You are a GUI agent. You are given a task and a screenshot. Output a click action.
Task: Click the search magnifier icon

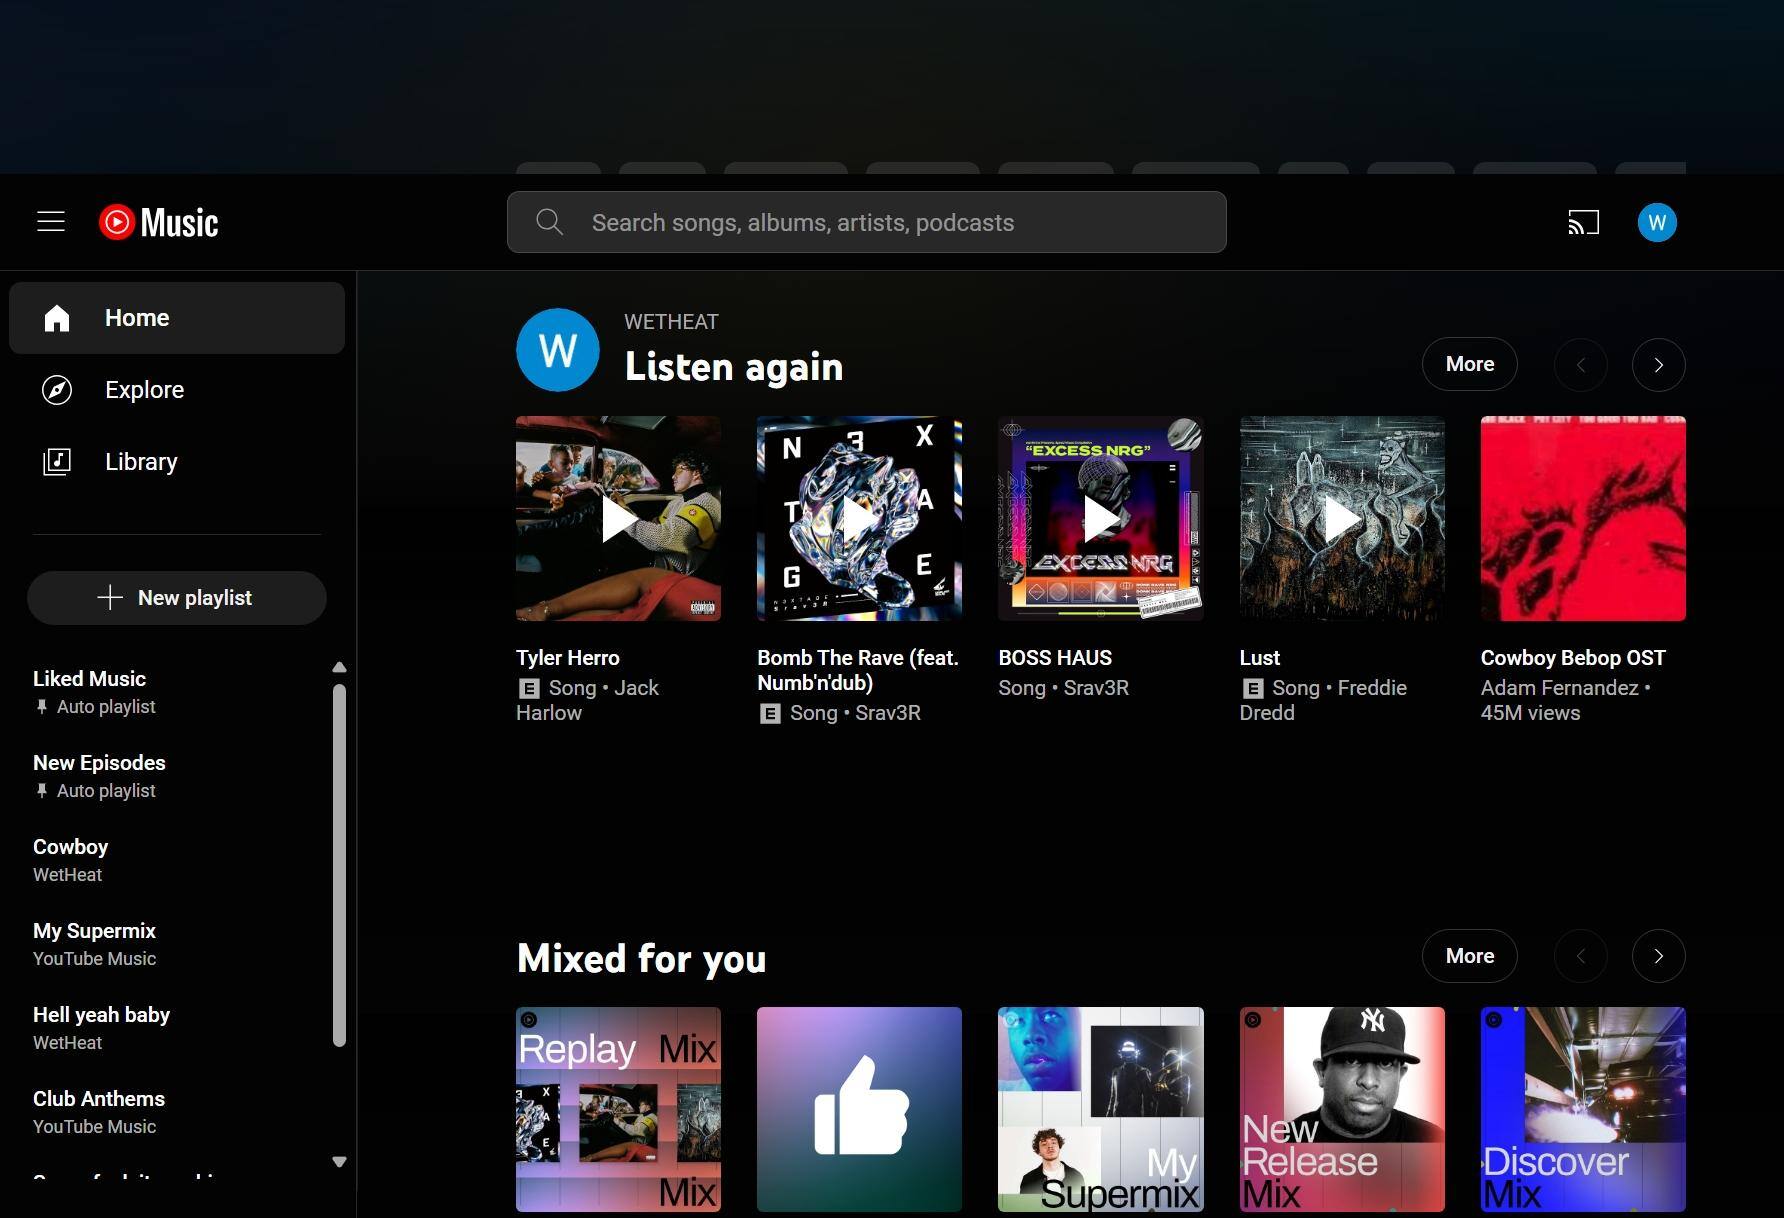tap(549, 222)
